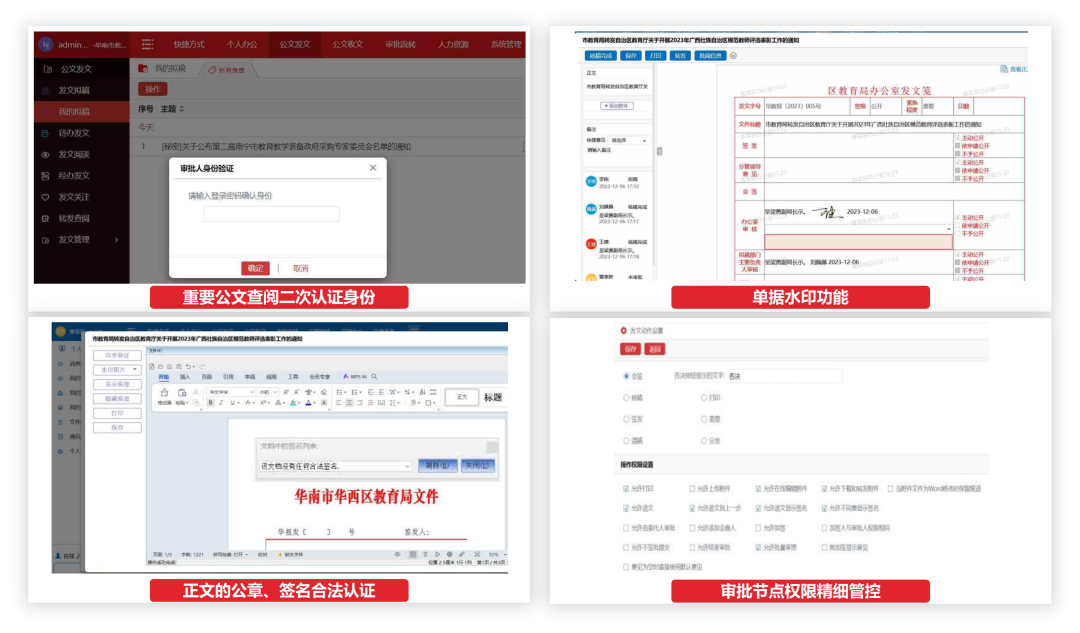Check the 允许上传附件 checkbox

point(692,488)
